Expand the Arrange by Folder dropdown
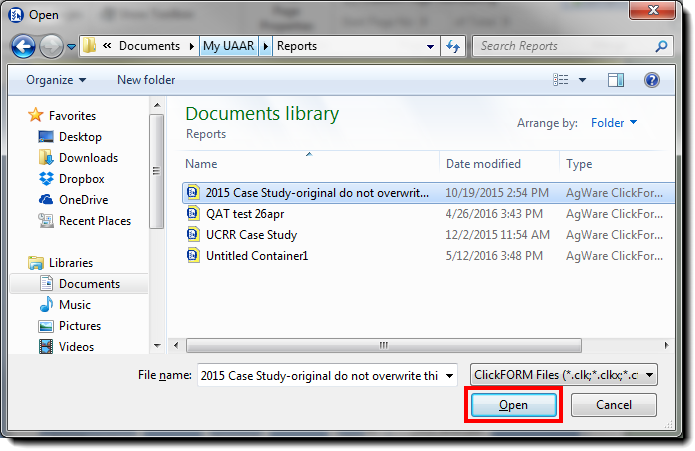 point(614,123)
